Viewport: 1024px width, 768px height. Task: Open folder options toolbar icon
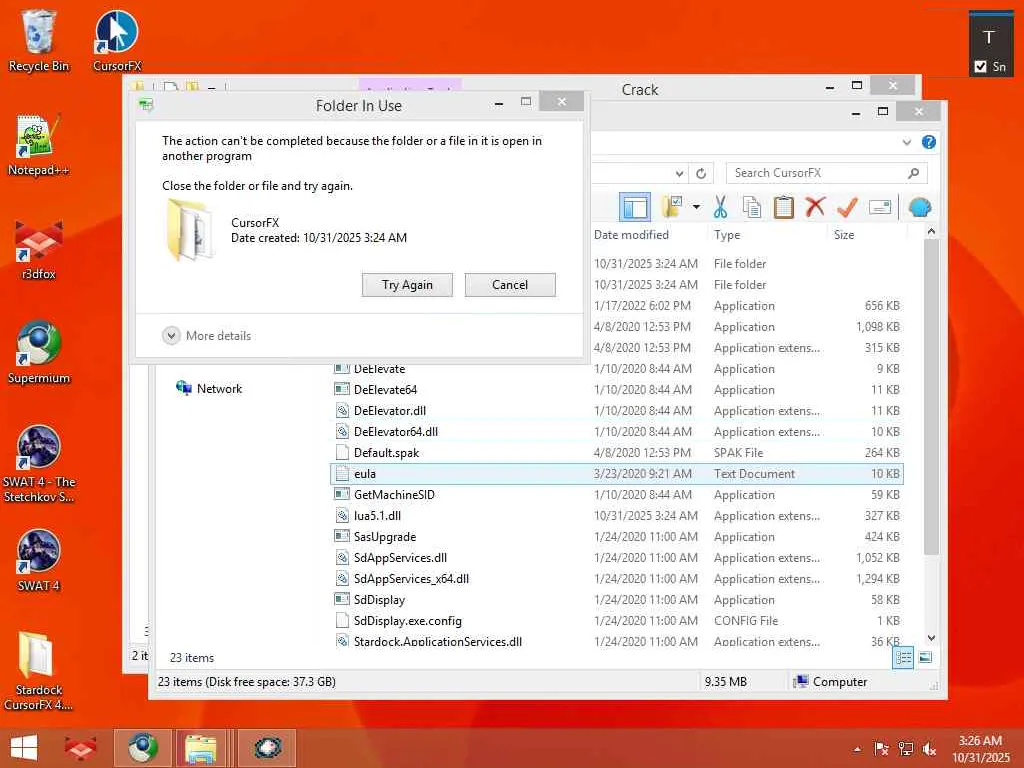tap(672, 207)
